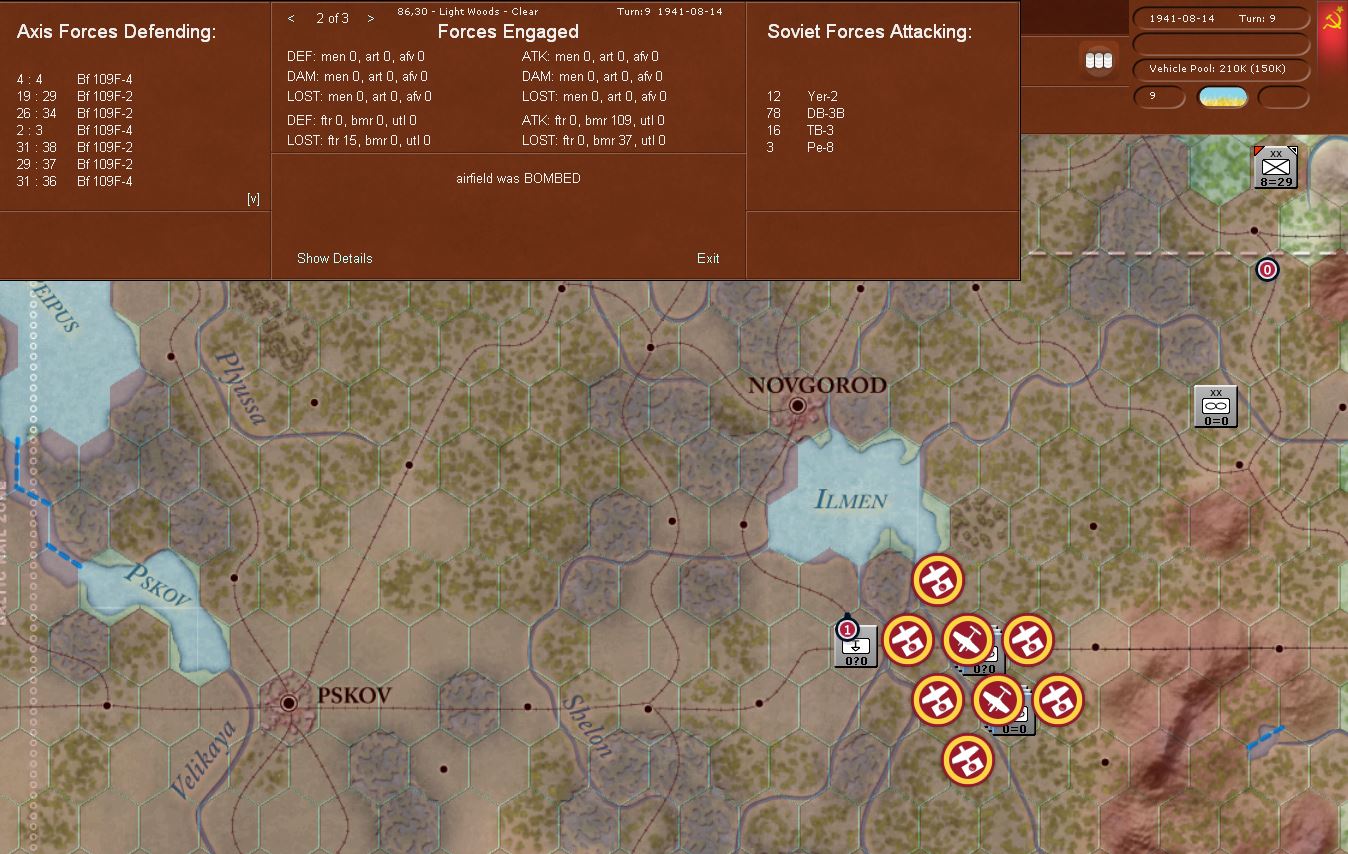Screen dimensions: 1348x854
Task: Click the Novgorod city marker
Action: click(x=798, y=405)
